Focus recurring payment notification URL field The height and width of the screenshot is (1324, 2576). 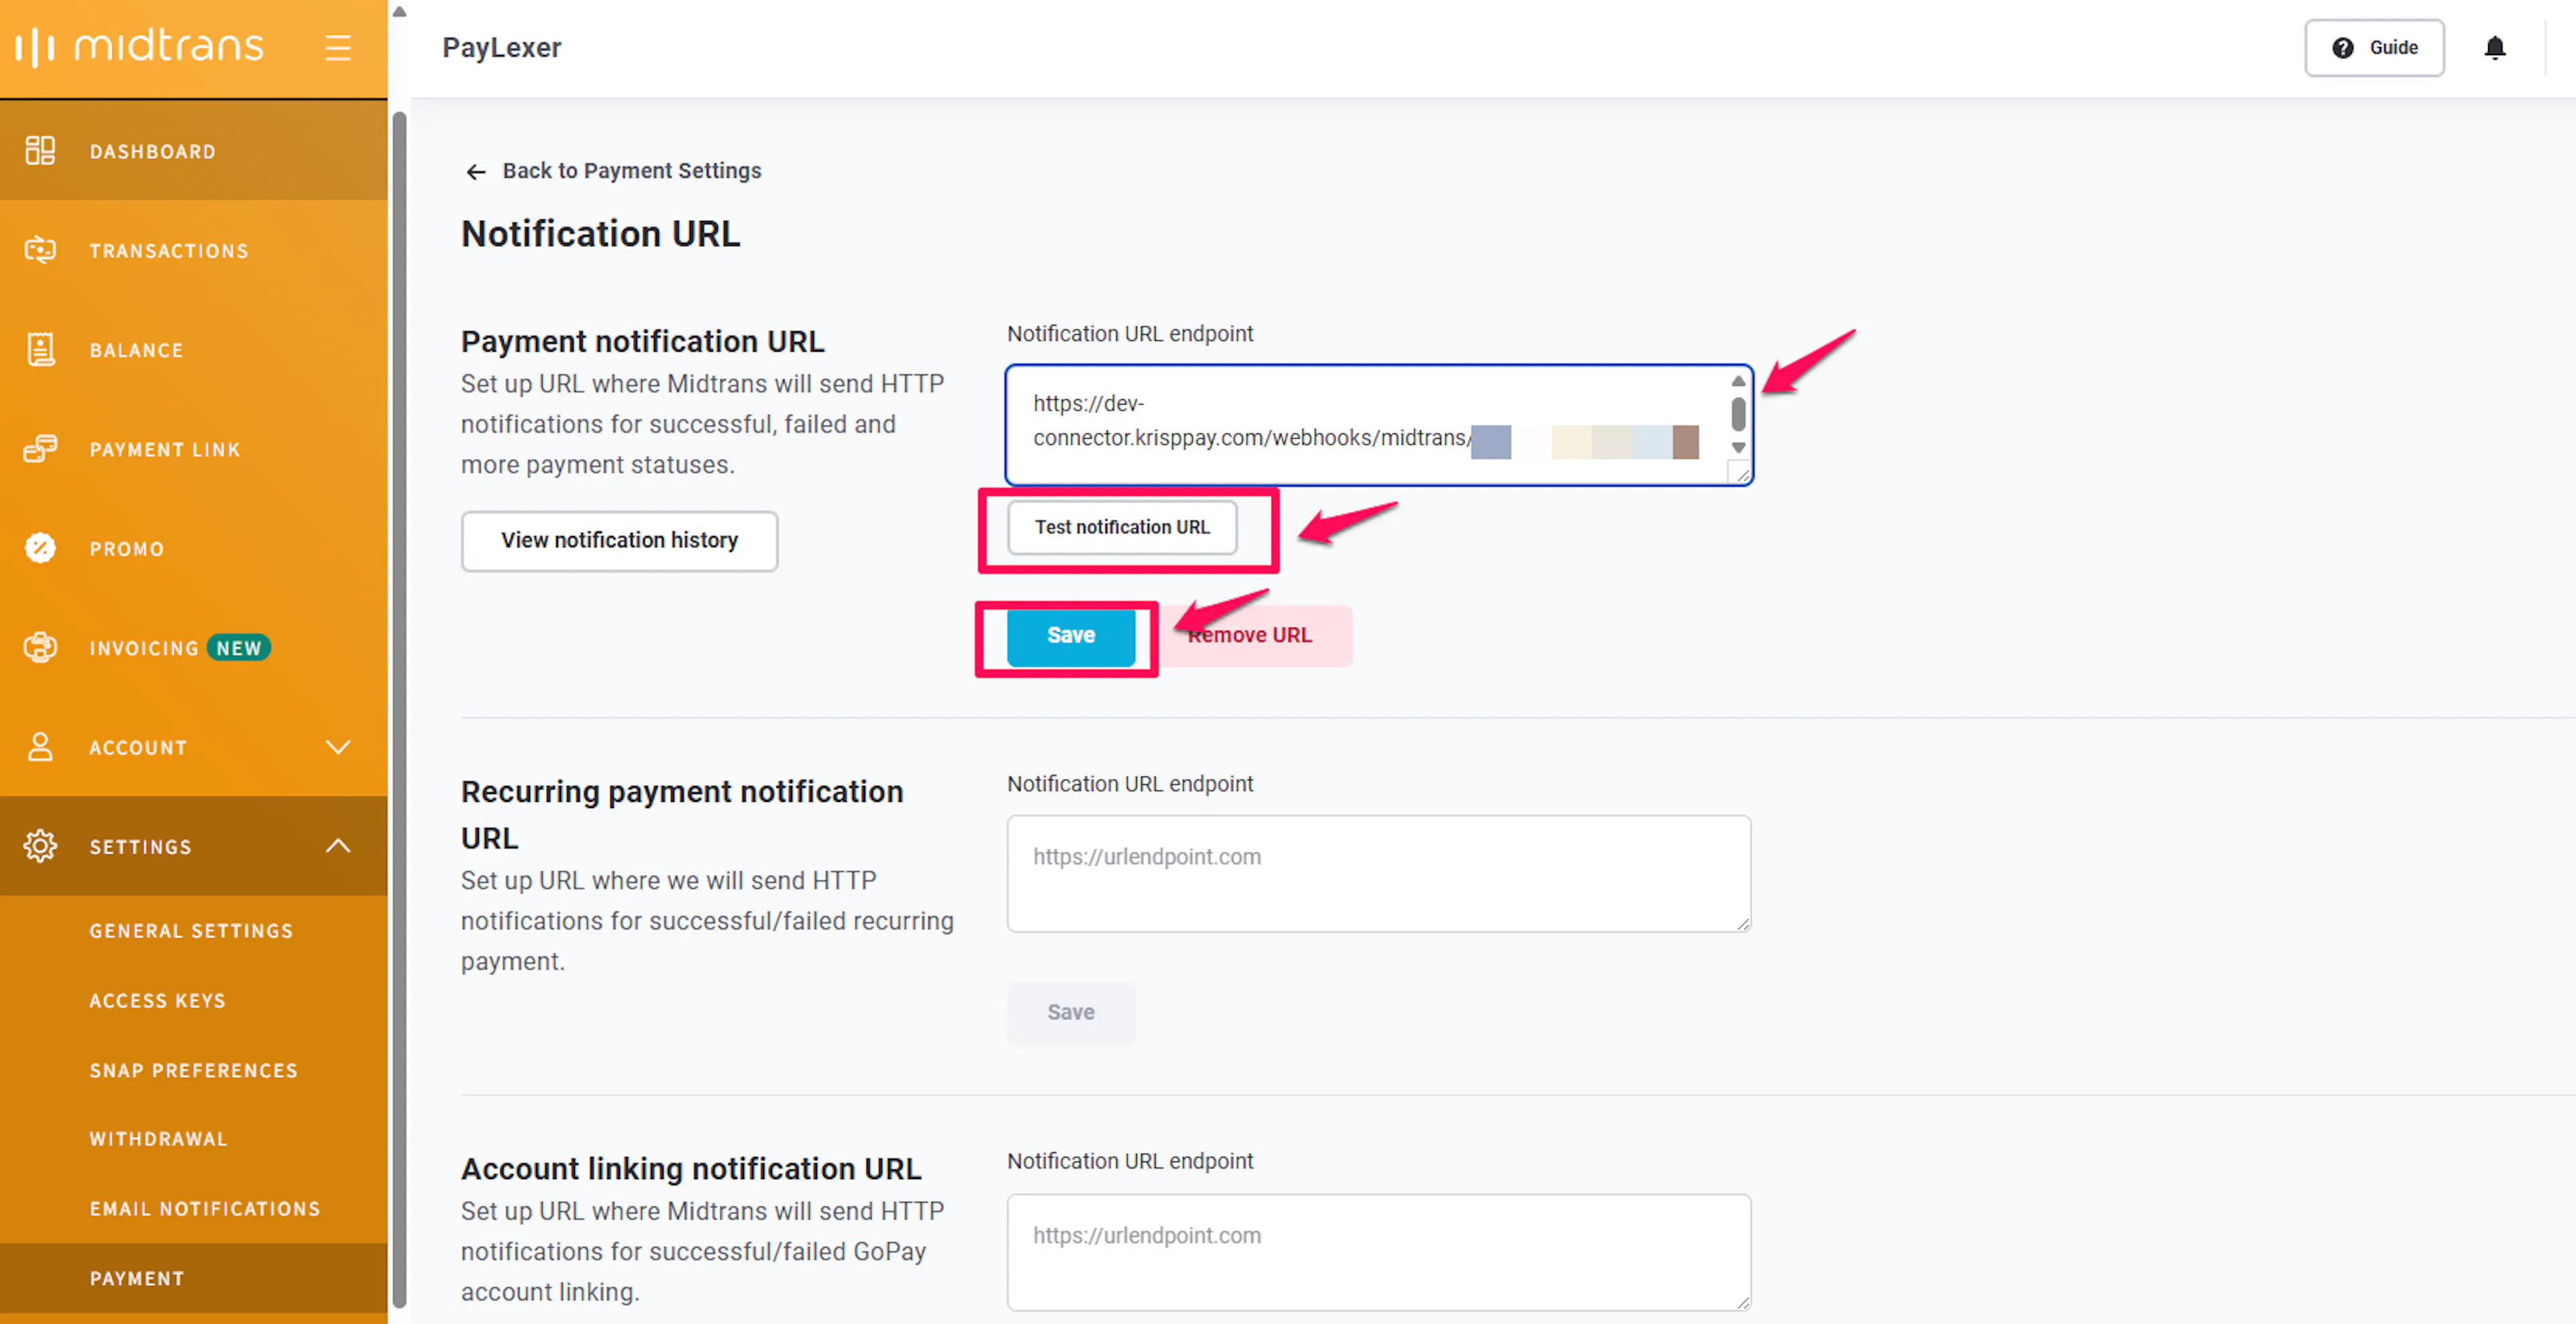click(1379, 874)
